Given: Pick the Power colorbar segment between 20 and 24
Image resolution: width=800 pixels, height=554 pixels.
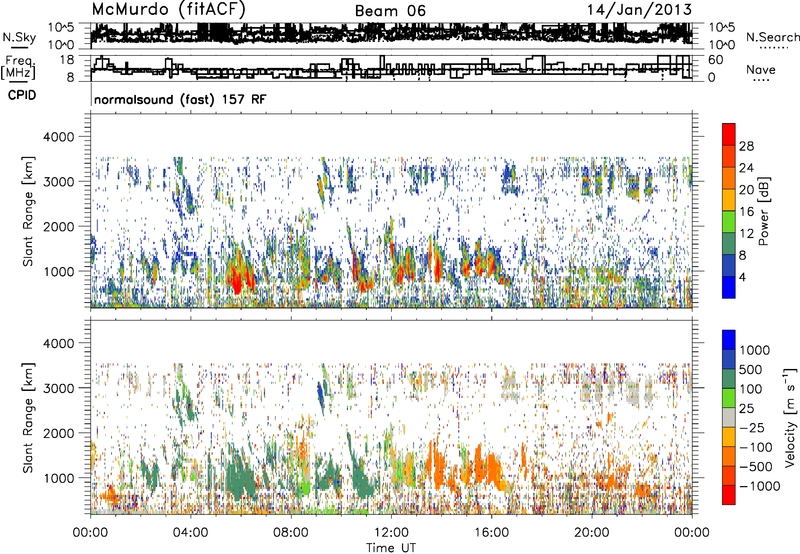Looking at the screenshot, I should tap(729, 178).
